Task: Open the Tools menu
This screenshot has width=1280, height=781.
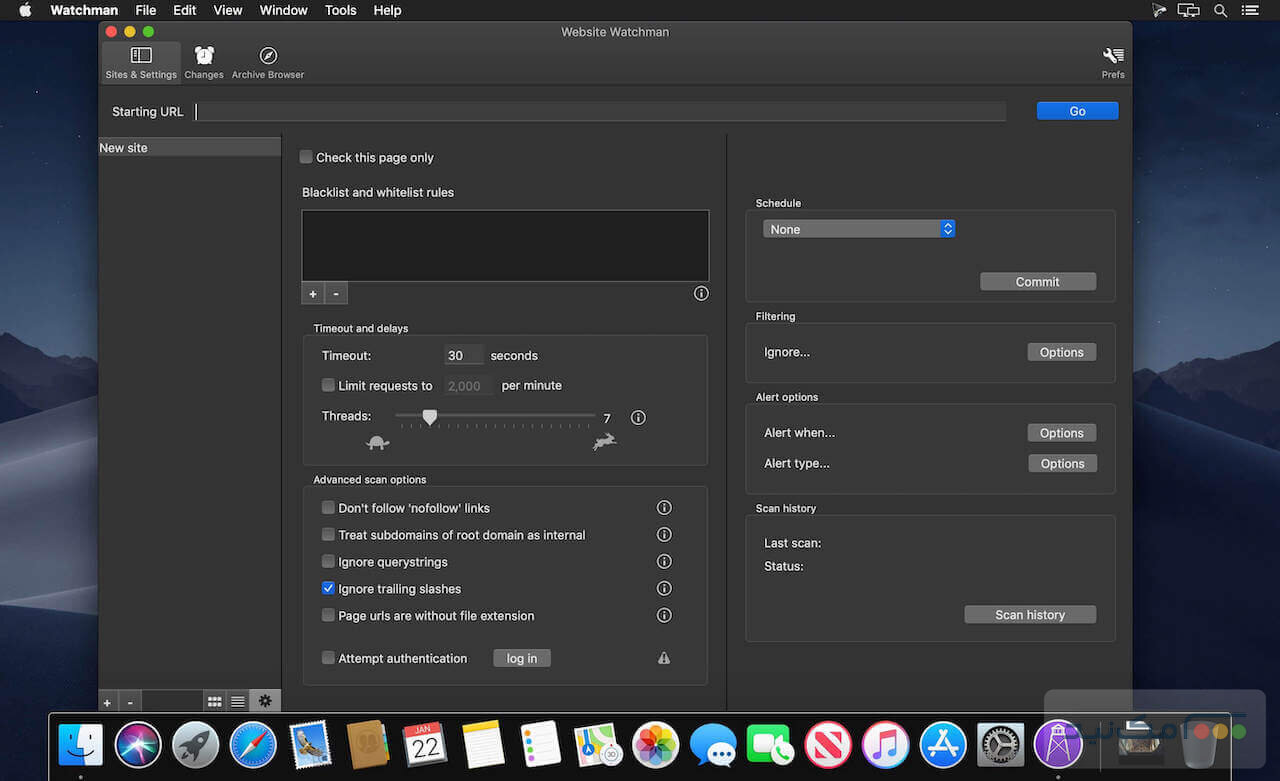Action: (340, 10)
